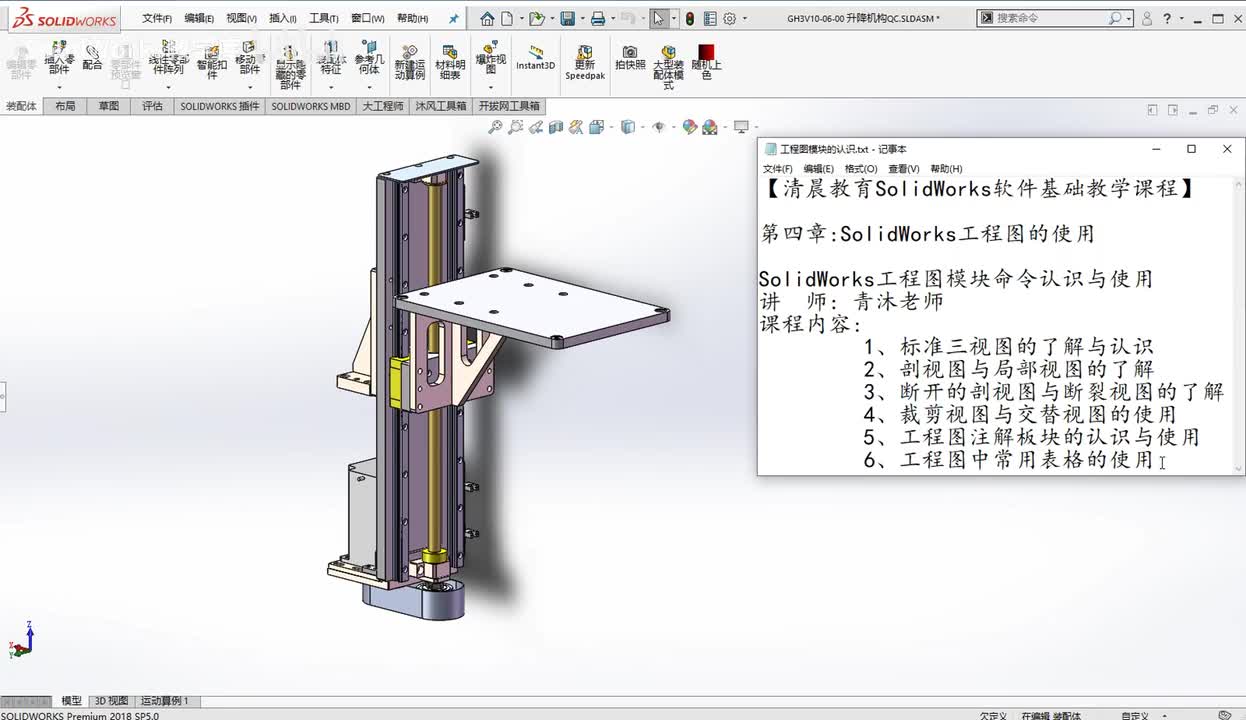Click Zoom to Area icon
The image size is (1246, 720).
click(x=515, y=127)
